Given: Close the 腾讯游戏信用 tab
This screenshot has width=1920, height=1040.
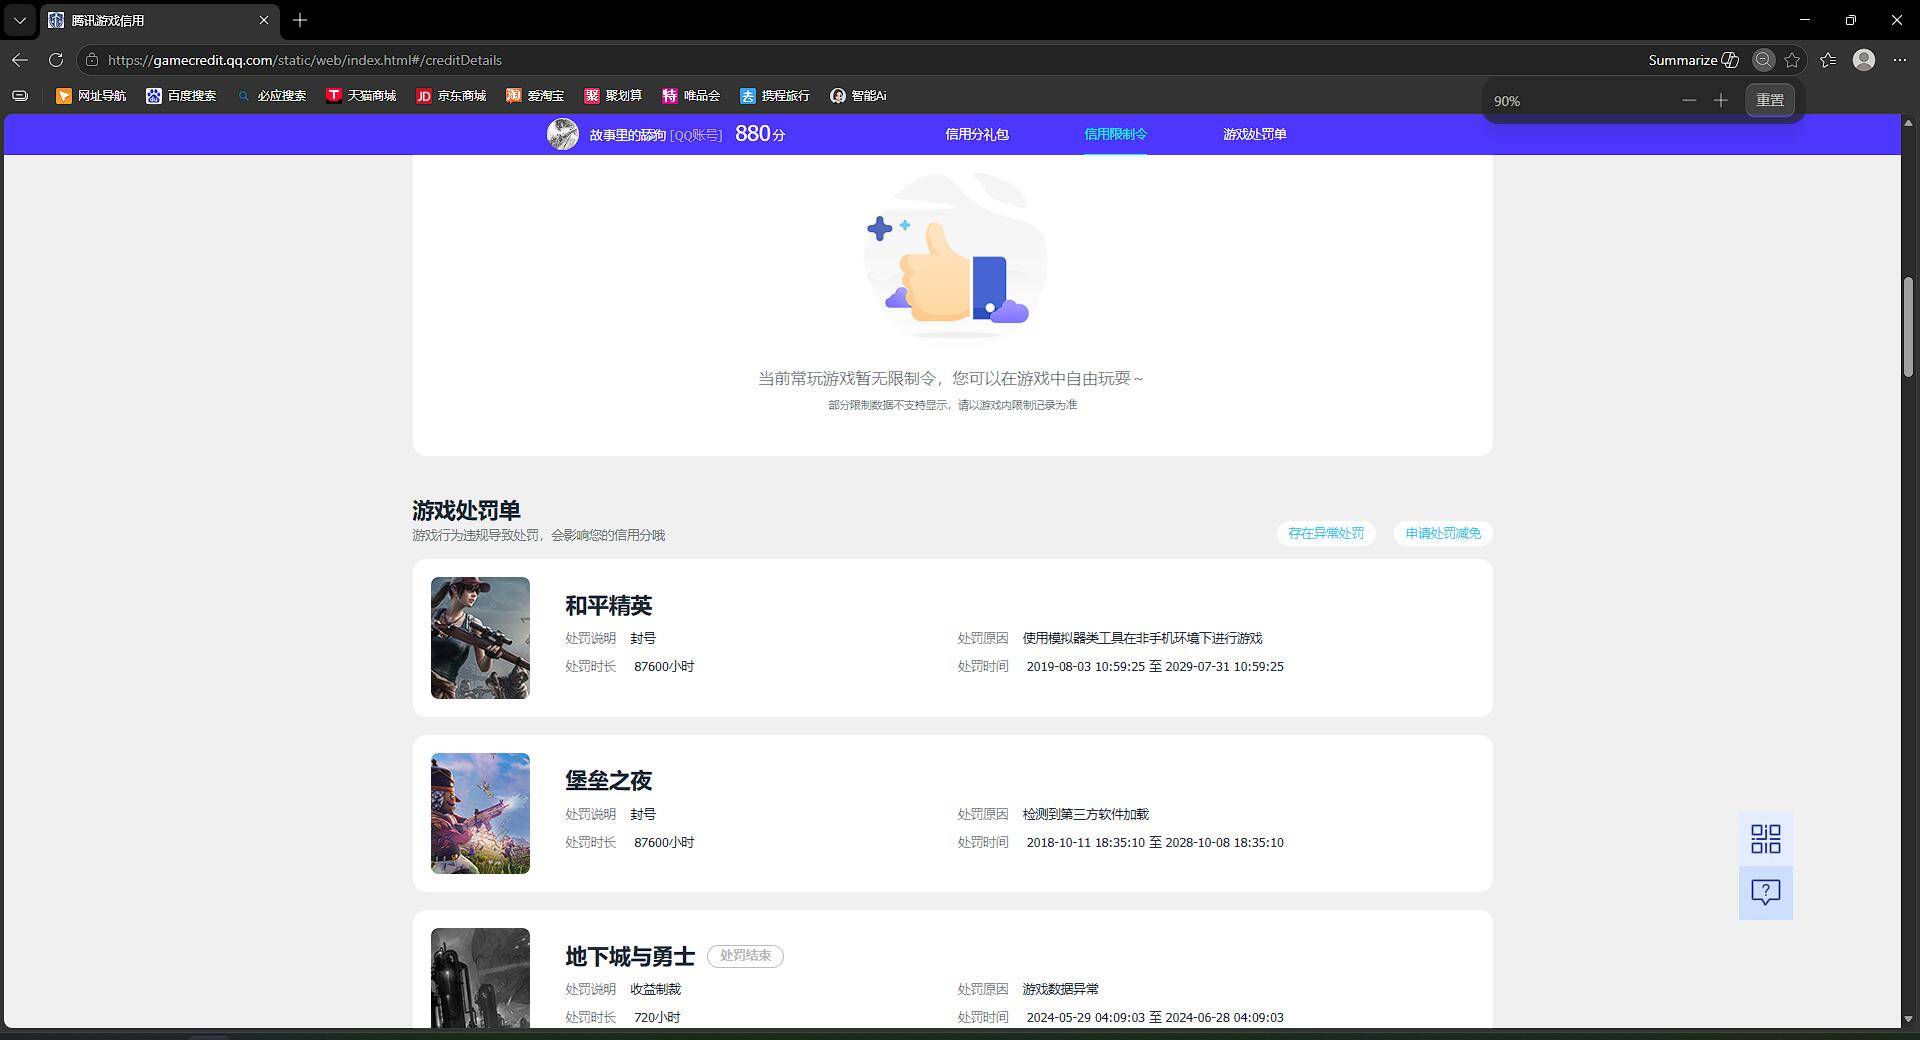Looking at the screenshot, I should [264, 20].
